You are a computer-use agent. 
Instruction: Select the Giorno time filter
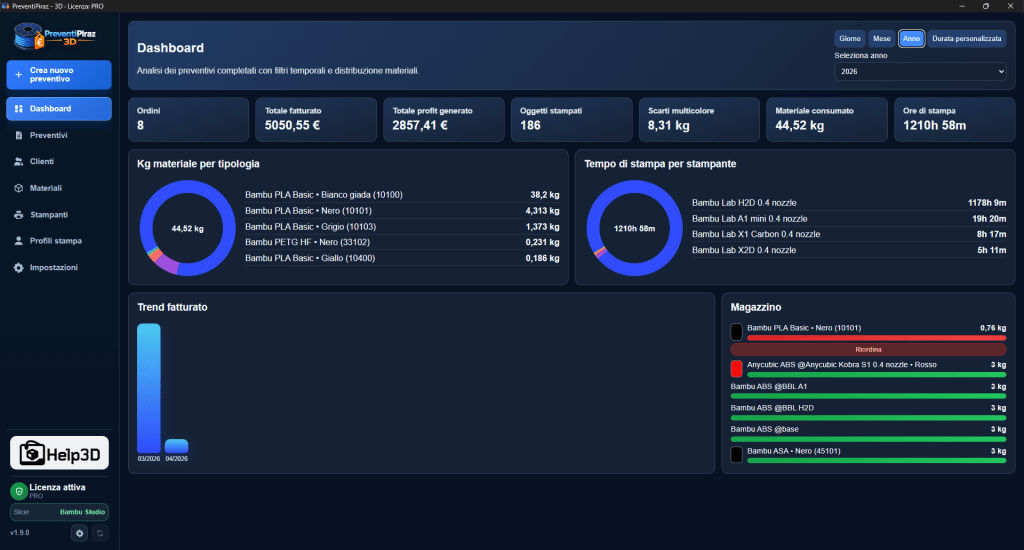click(850, 39)
